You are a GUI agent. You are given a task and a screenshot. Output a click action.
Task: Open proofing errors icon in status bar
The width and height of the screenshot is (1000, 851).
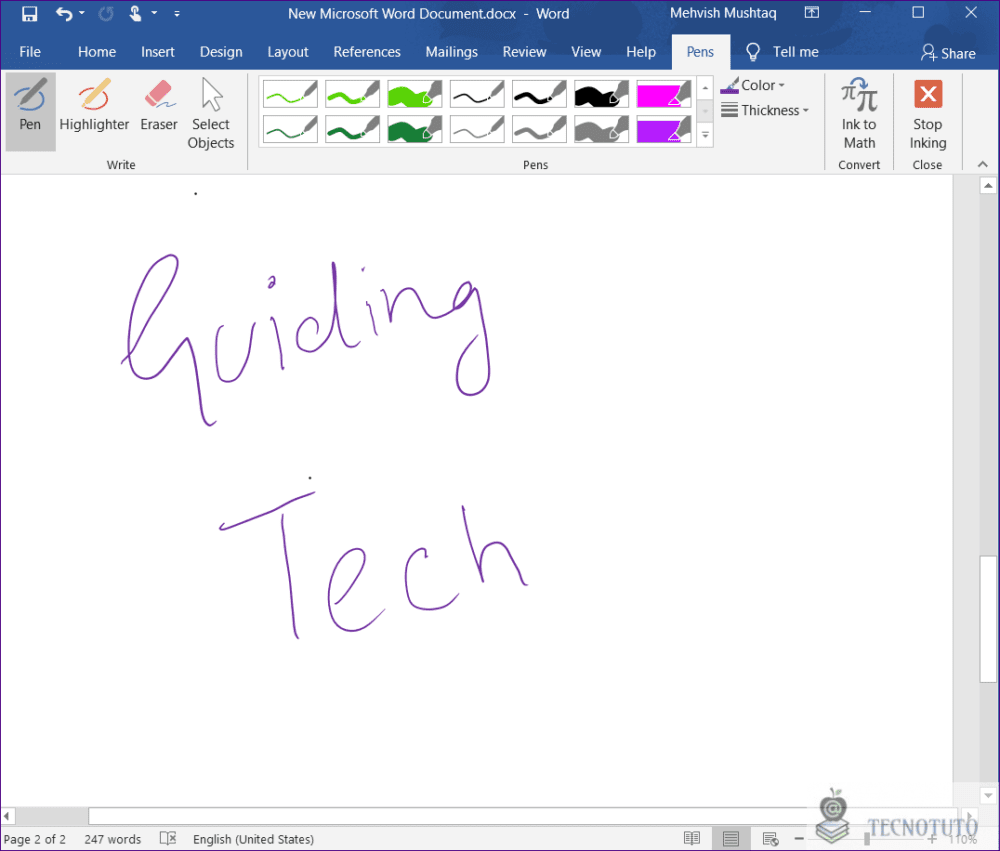point(168,839)
